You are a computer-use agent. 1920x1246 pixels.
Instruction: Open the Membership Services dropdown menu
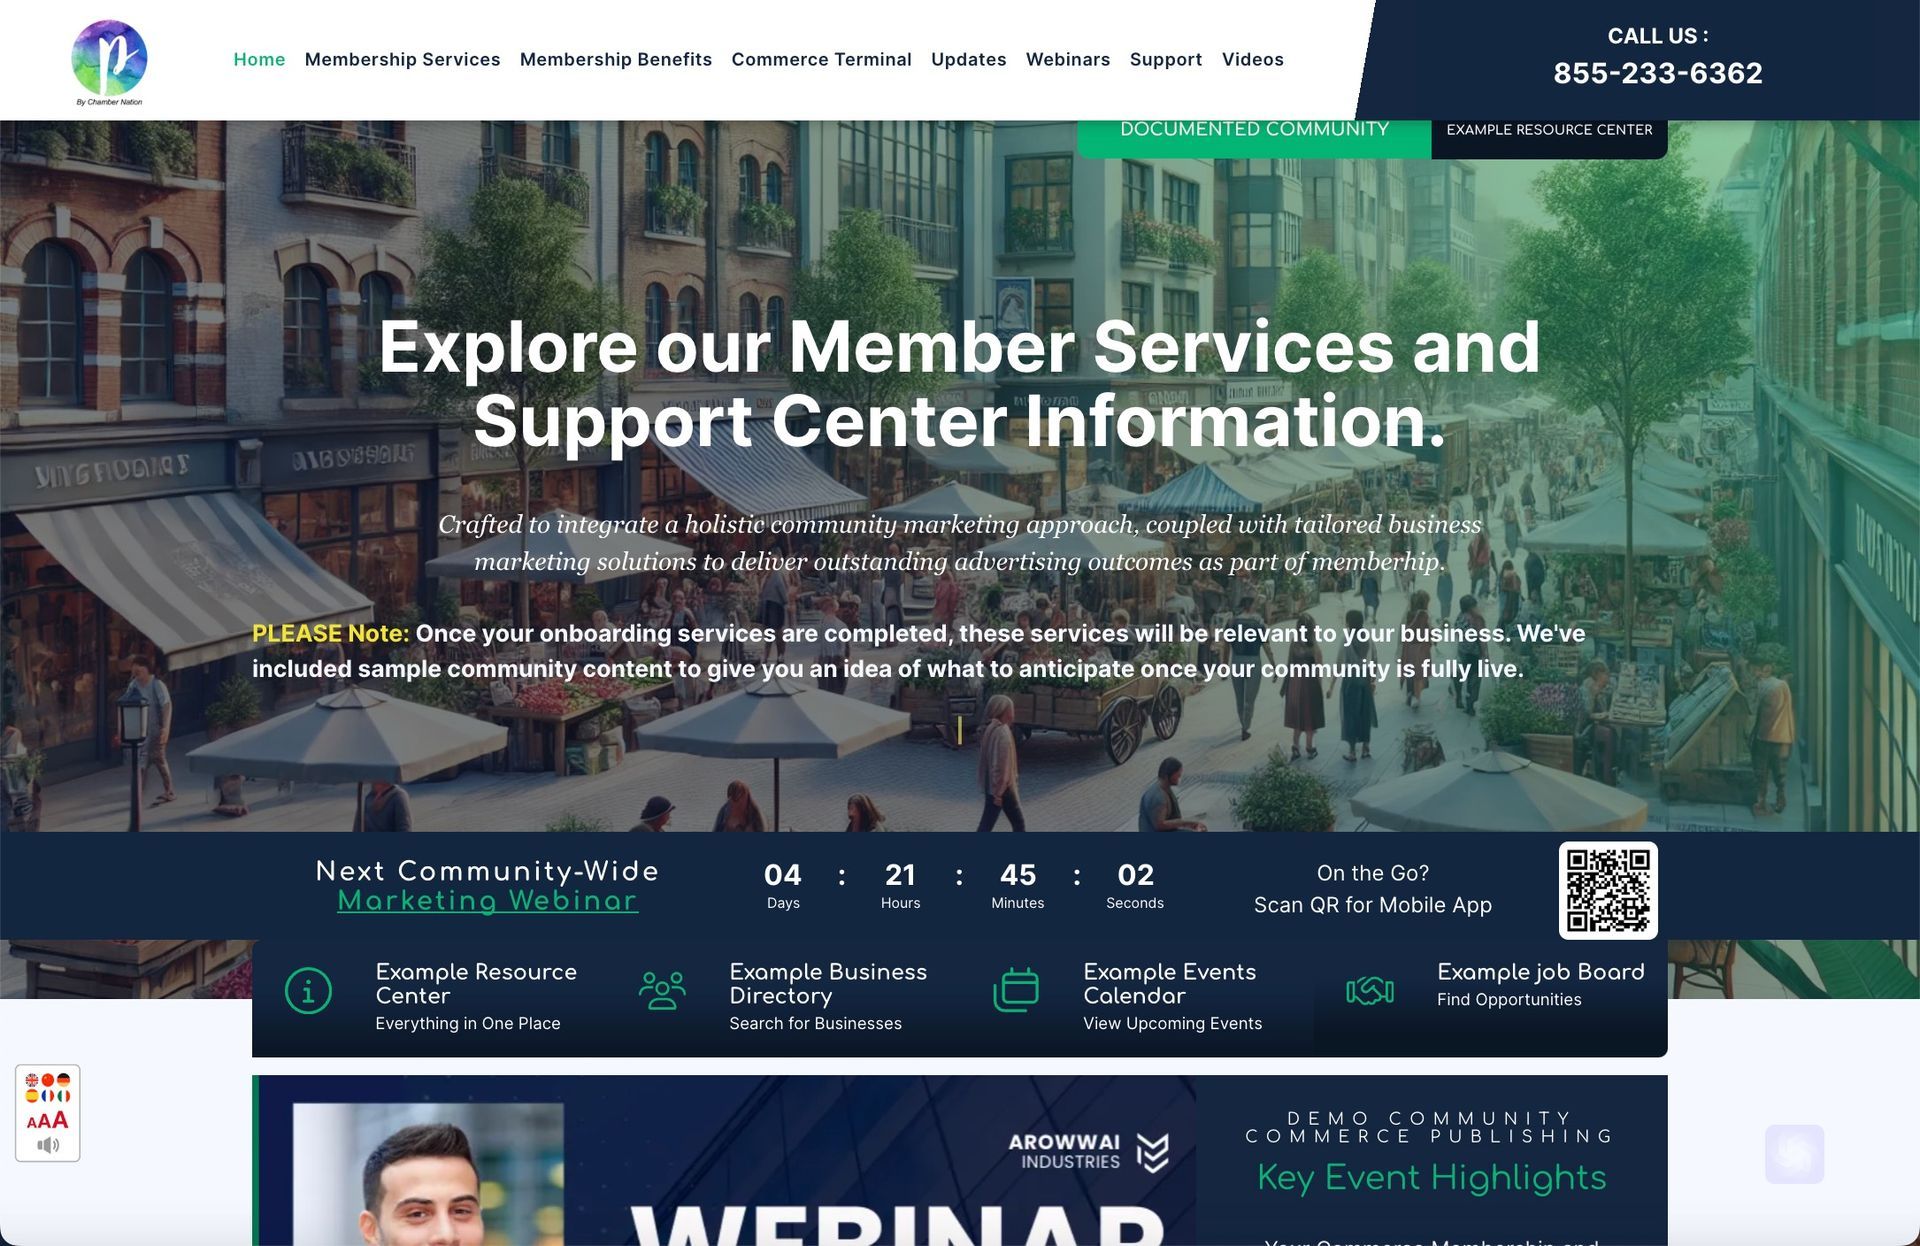pyautogui.click(x=402, y=59)
